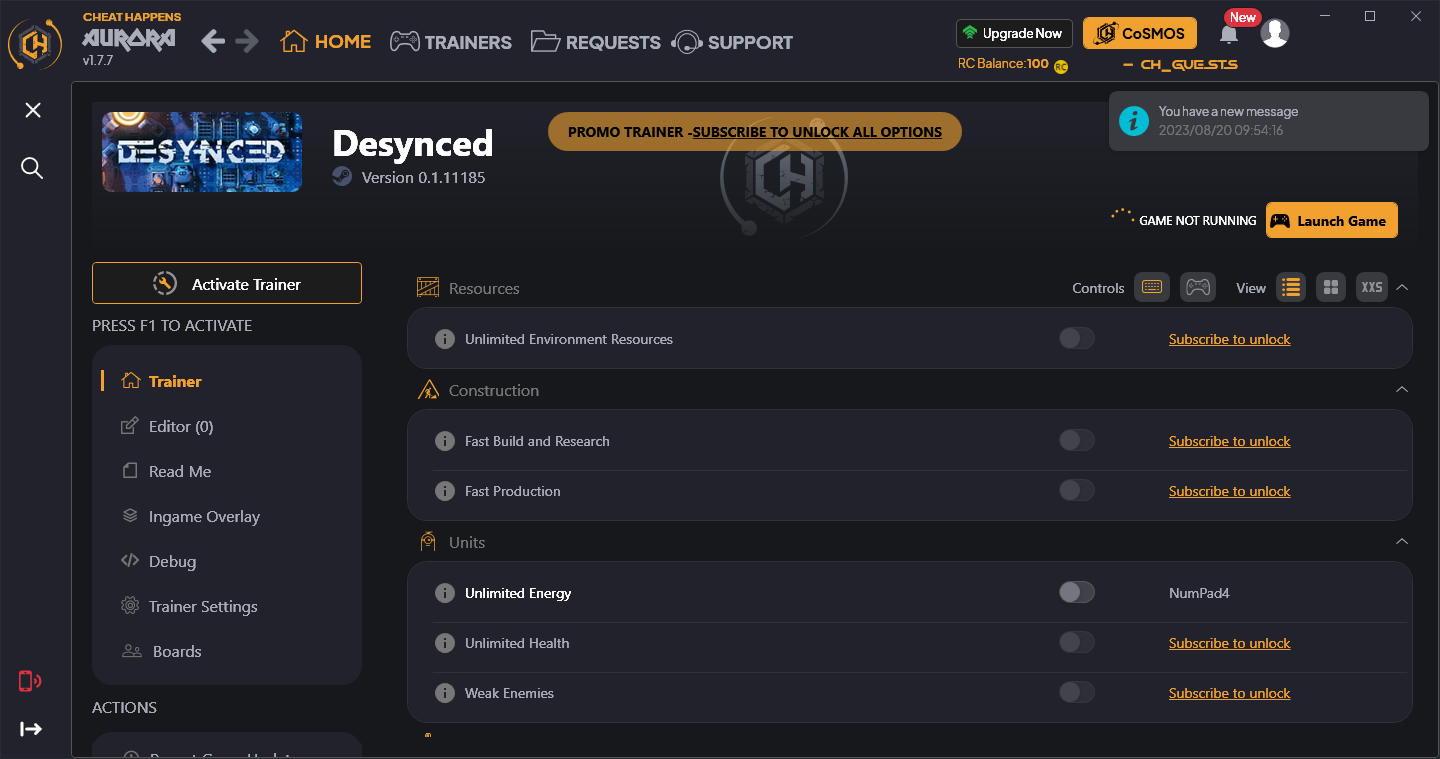
Task: Click the Upgrade Now button
Action: (x=1014, y=33)
